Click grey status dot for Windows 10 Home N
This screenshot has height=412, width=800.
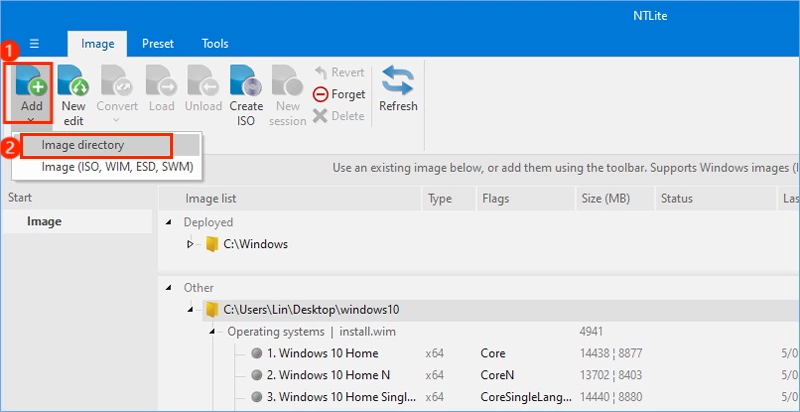click(257, 375)
